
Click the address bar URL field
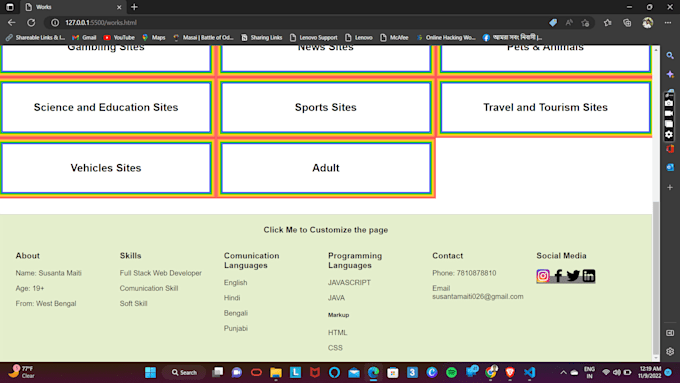click(x=295, y=23)
